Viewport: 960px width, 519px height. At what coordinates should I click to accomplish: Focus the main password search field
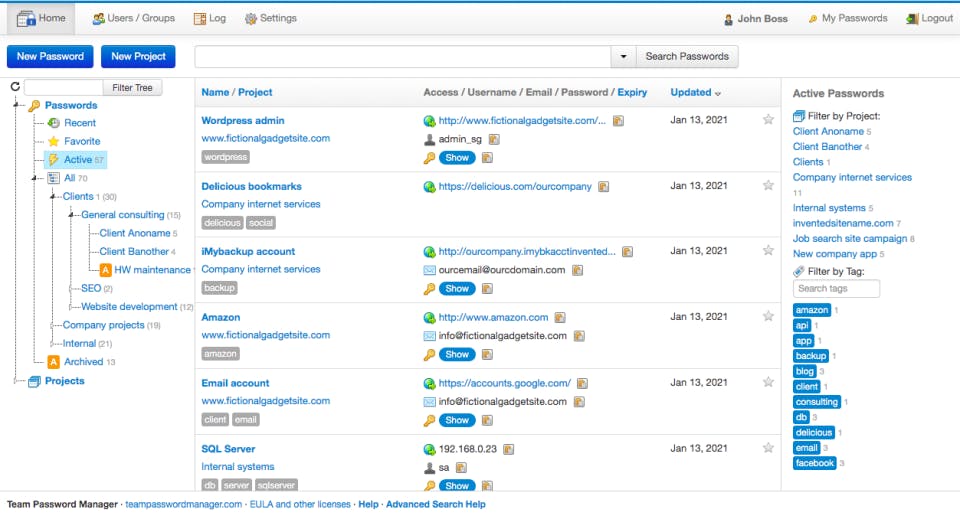coord(403,56)
